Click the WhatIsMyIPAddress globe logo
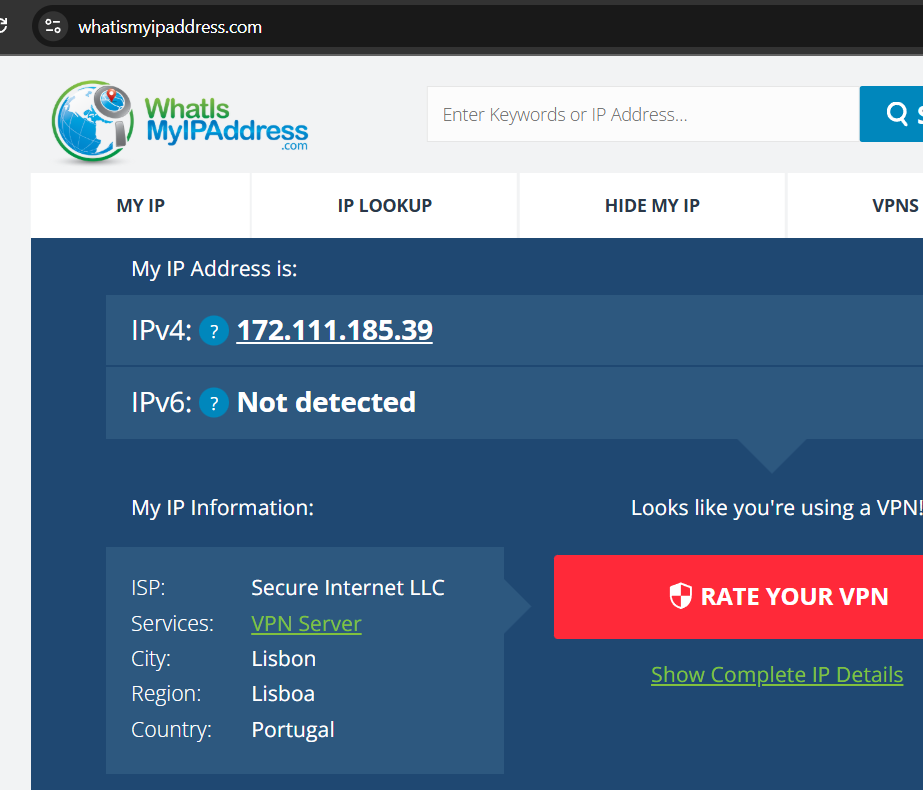Viewport: 923px width, 790px height. click(92, 121)
